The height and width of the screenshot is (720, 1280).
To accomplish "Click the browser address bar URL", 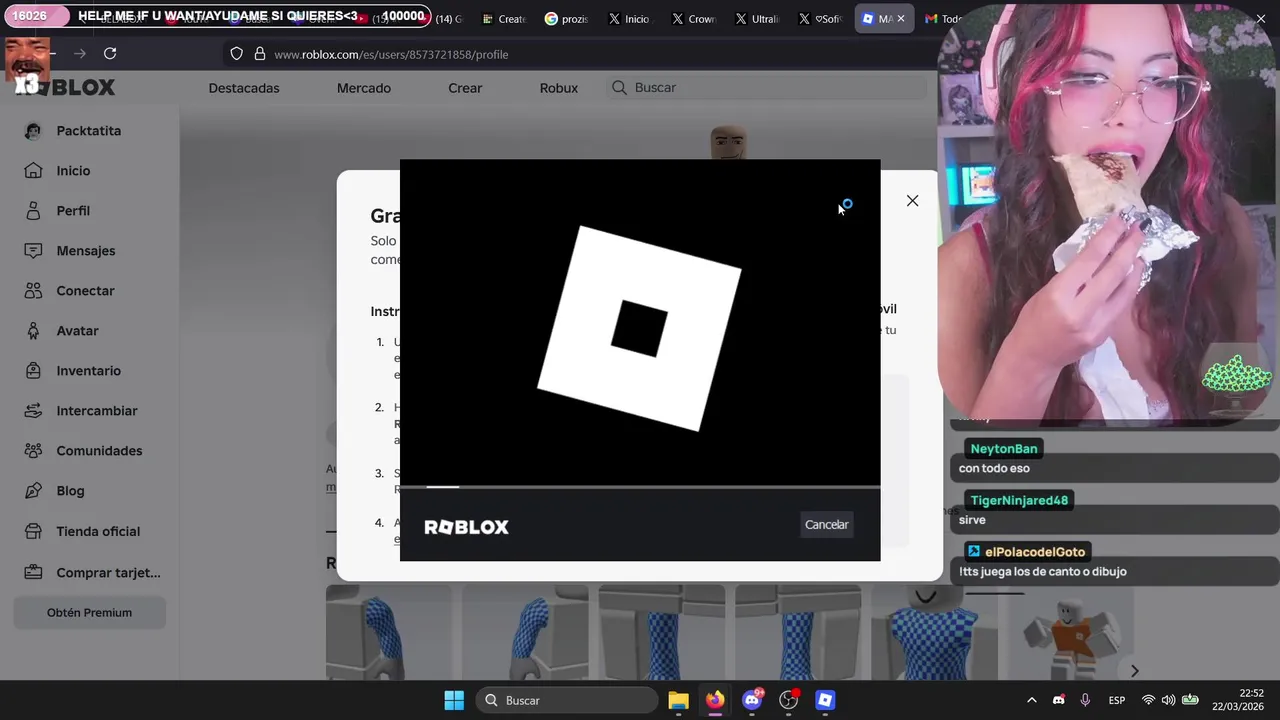I will [x=391, y=54].
